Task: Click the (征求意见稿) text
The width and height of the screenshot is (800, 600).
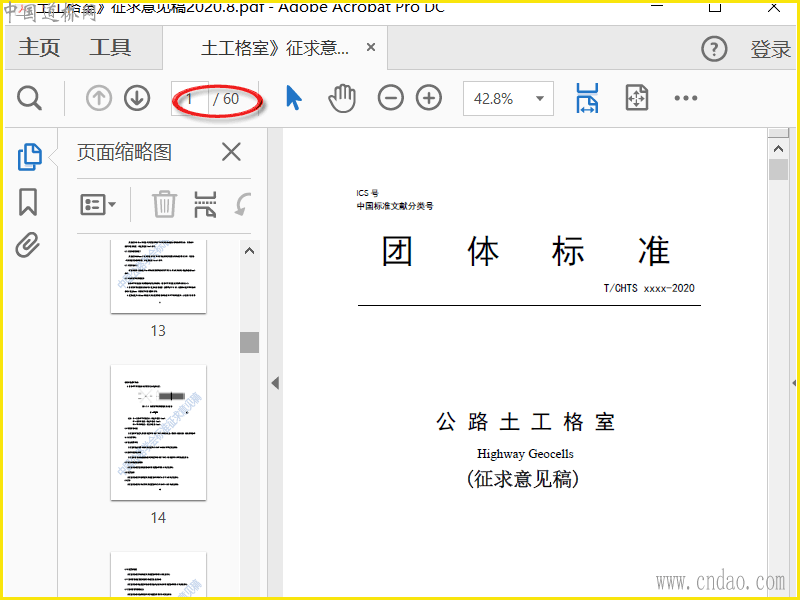Action: click(523, 479)
